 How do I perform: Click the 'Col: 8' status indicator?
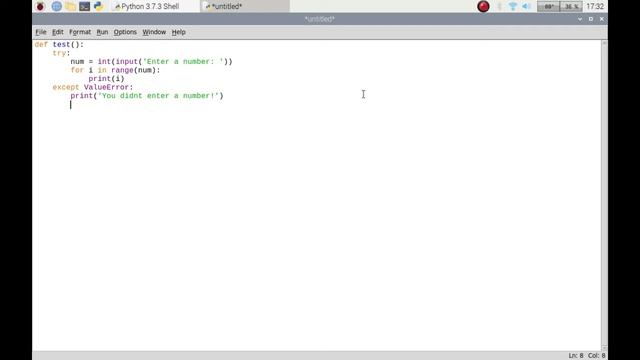point(596,356)
